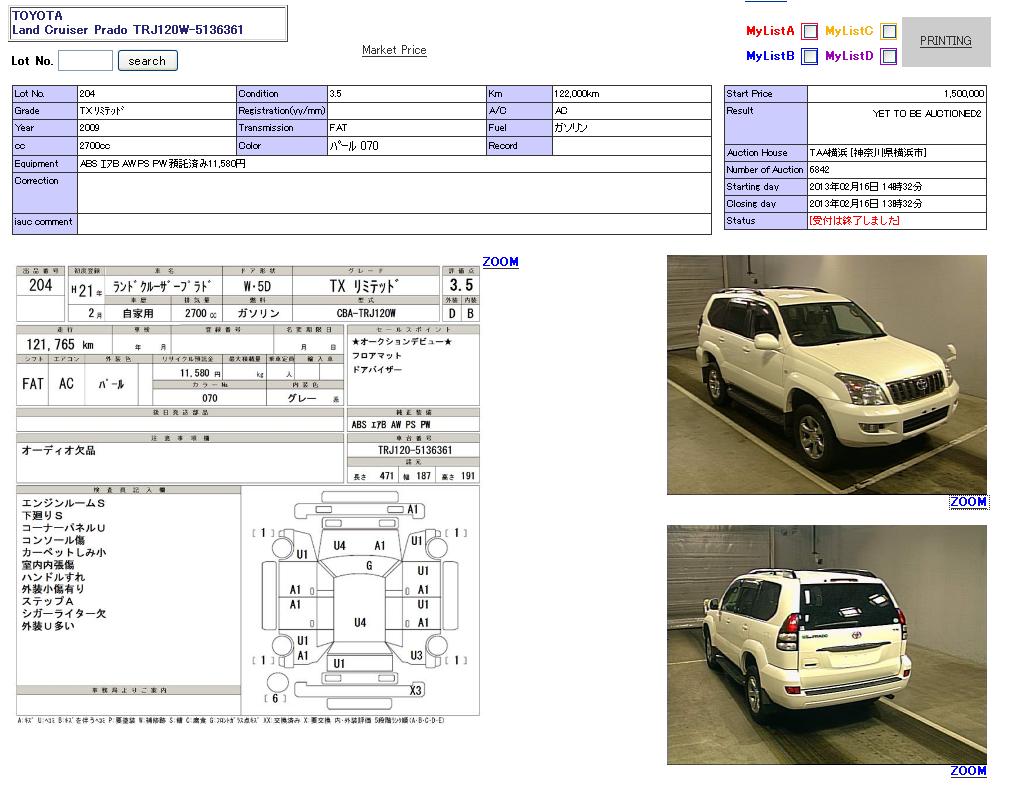Screen dimensions: 1013x787
Task: Click ZOOM link above the auction sheet
Action: 500,262
